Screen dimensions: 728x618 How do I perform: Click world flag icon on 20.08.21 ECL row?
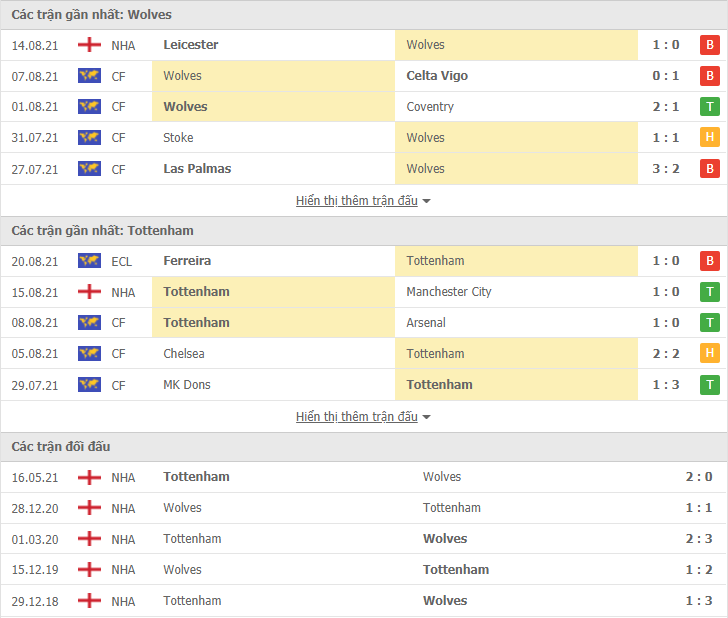click(89, 261)
